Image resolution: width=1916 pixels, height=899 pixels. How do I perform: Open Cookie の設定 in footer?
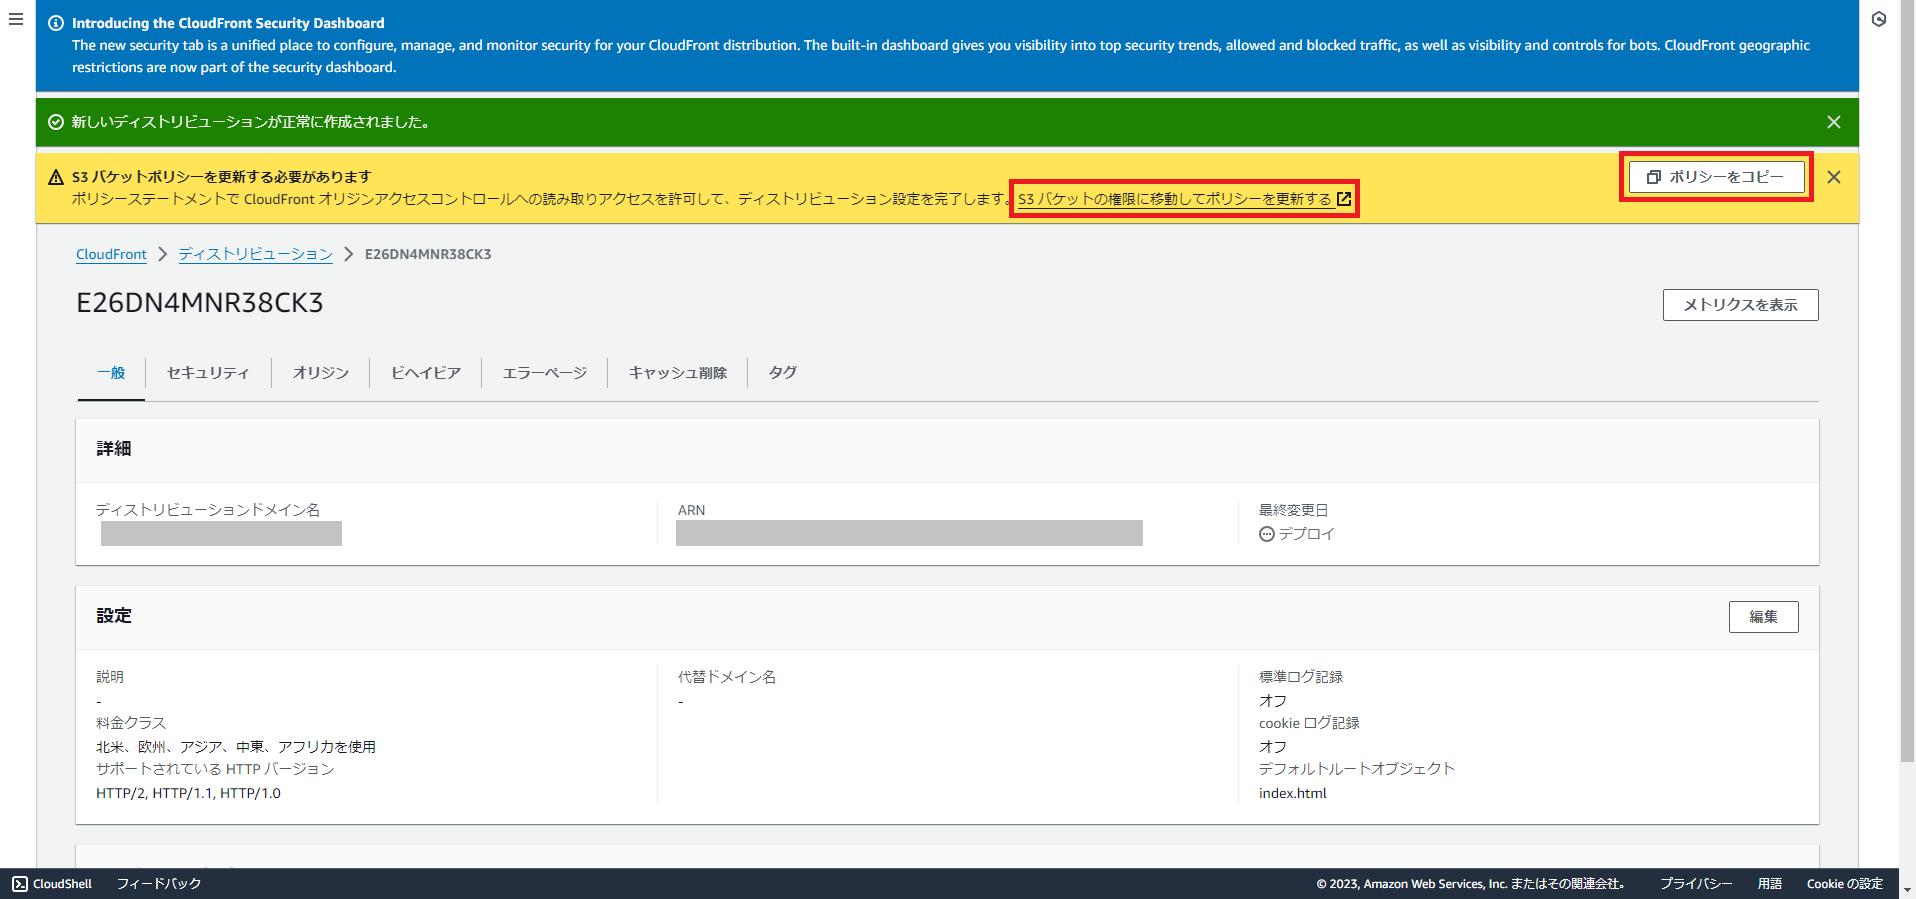pos(1844,884)
